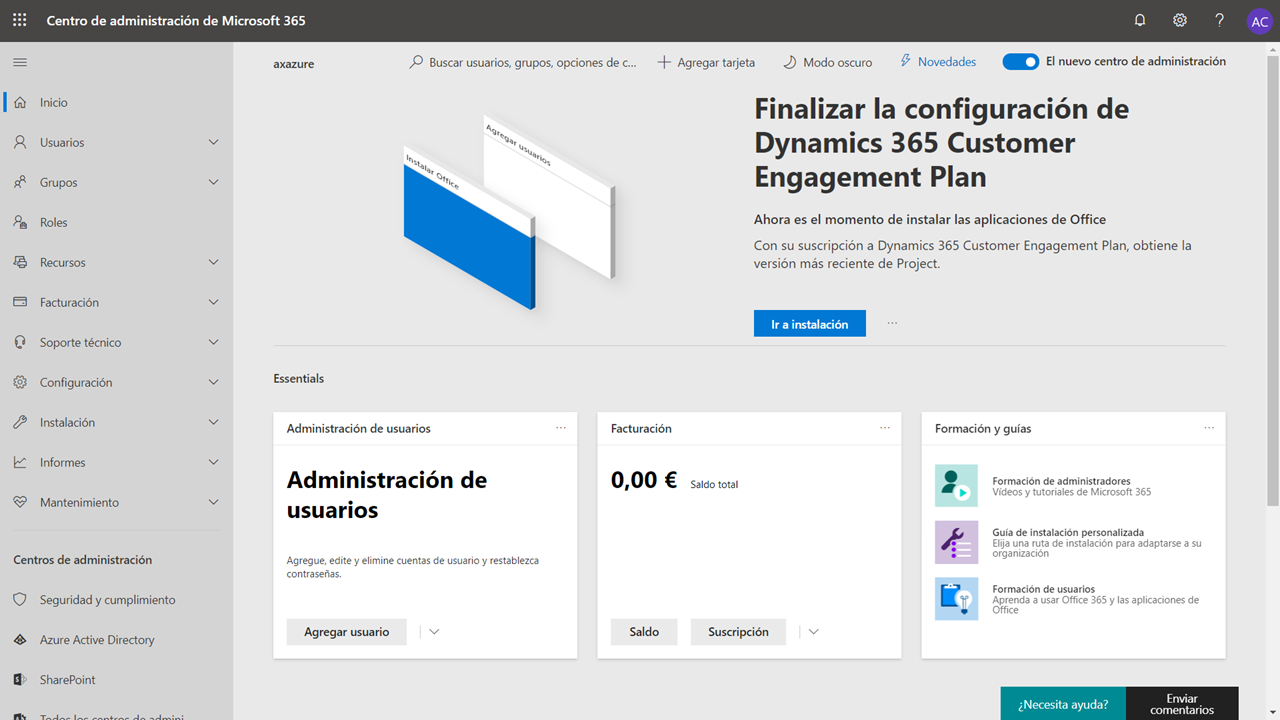
Task: Click the Inicio home icon
Action: pos(20,102)
